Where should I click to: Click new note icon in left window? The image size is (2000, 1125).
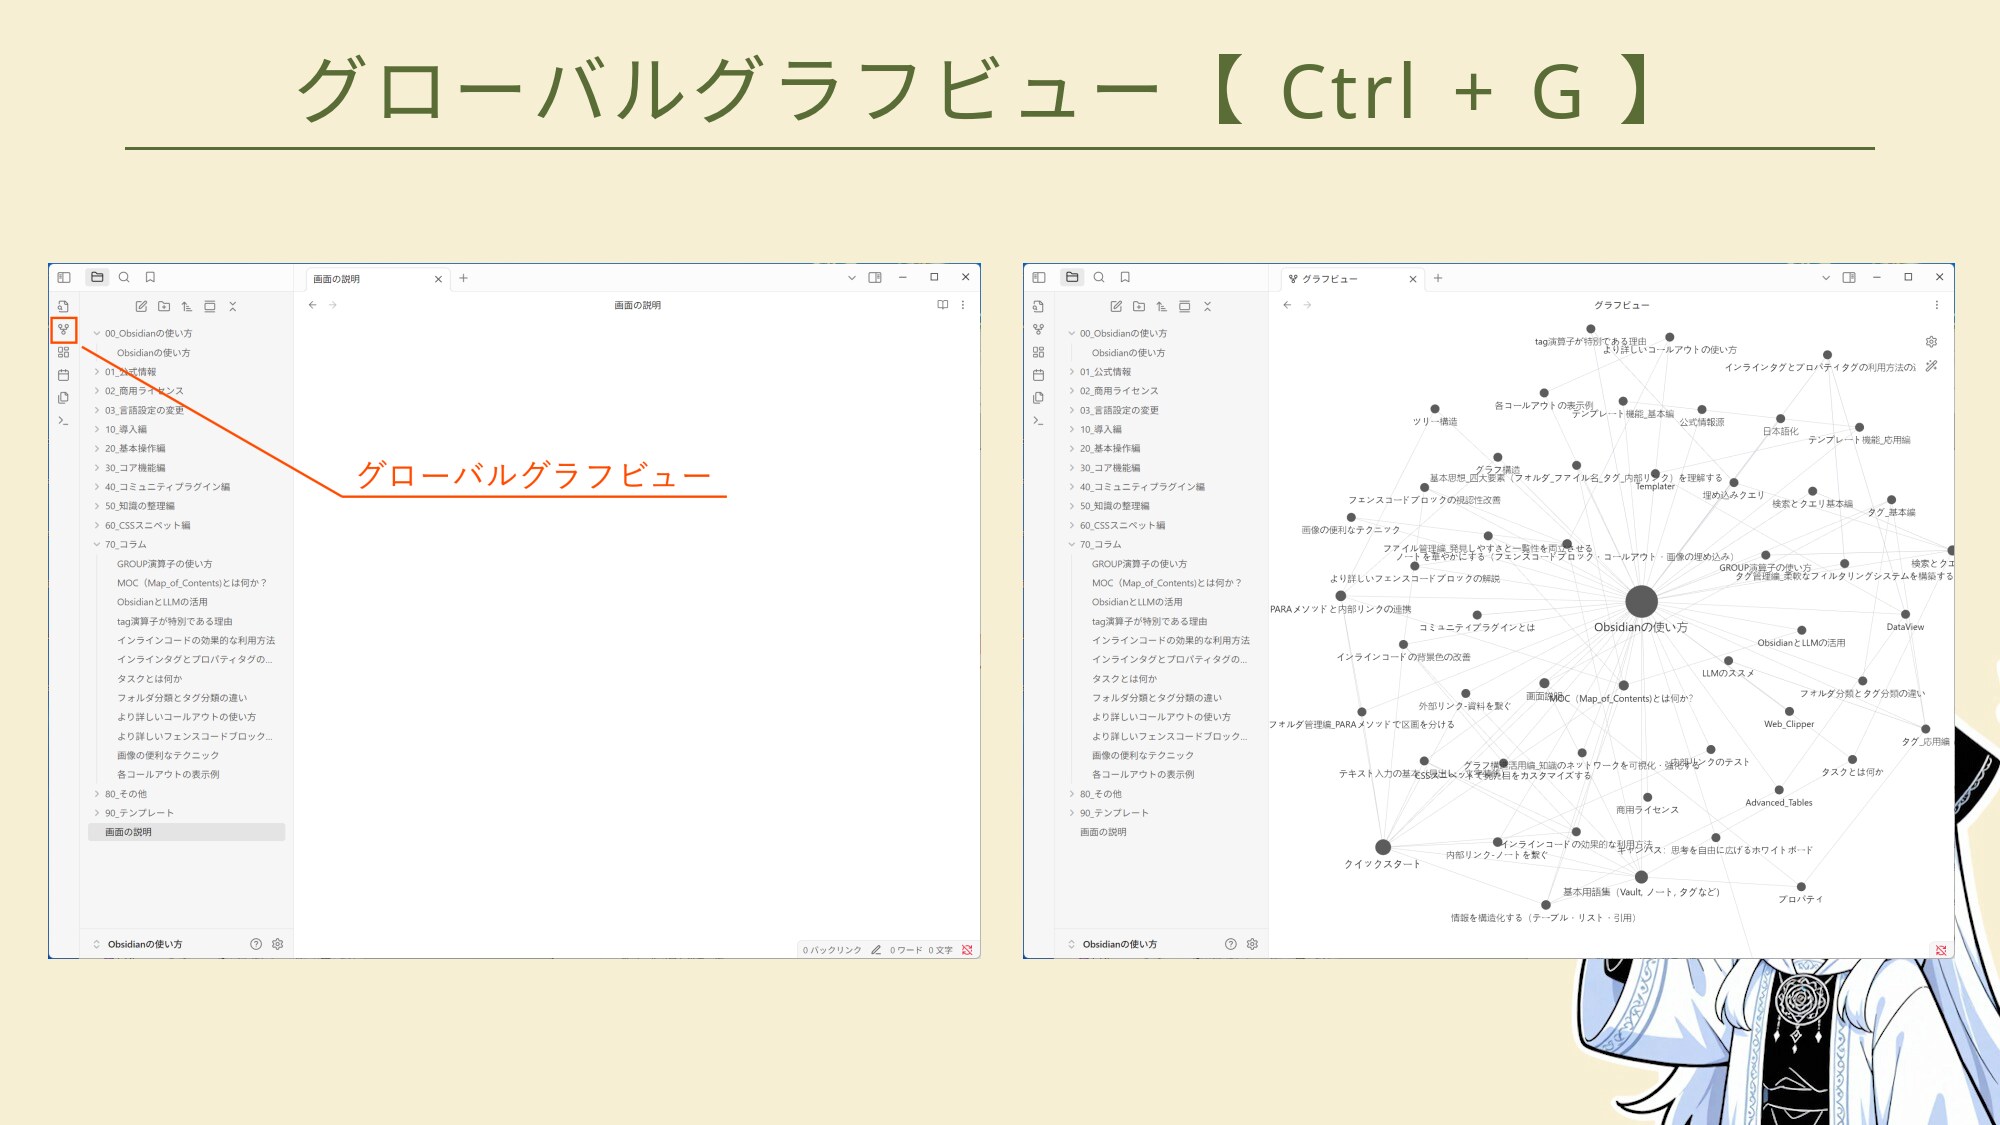point(141,307)
